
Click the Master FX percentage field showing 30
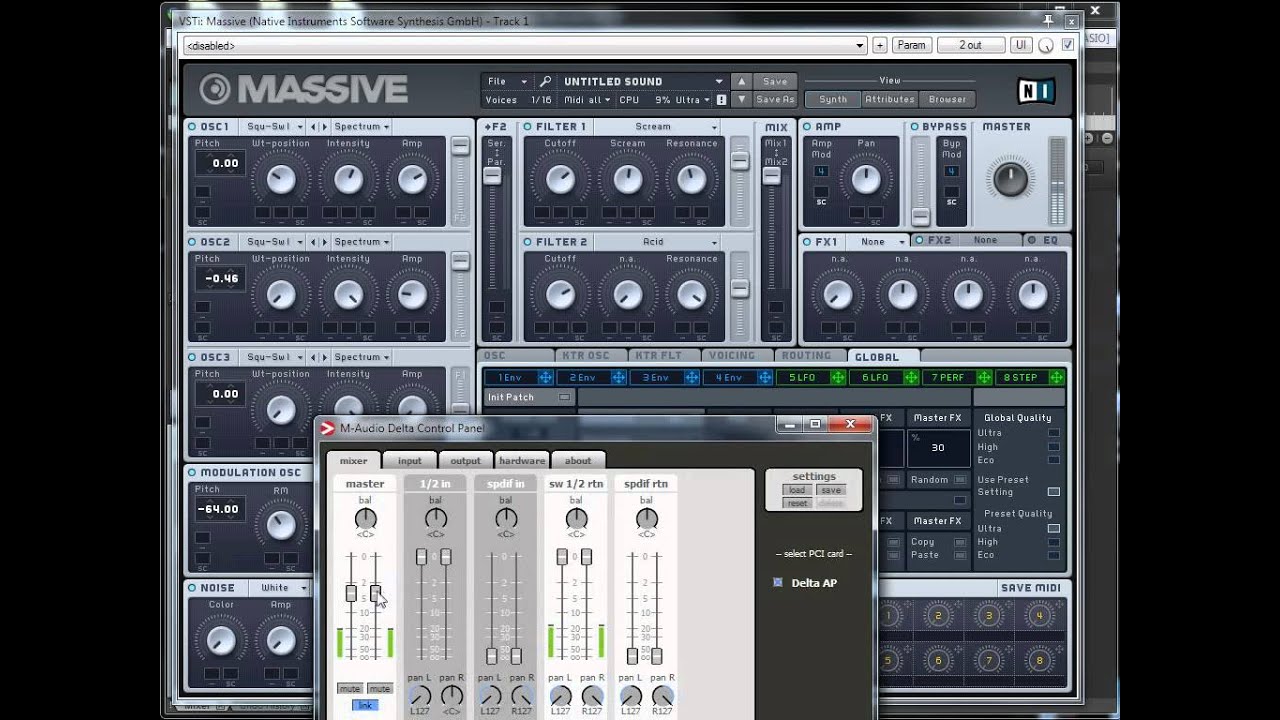tap(938, 448)
